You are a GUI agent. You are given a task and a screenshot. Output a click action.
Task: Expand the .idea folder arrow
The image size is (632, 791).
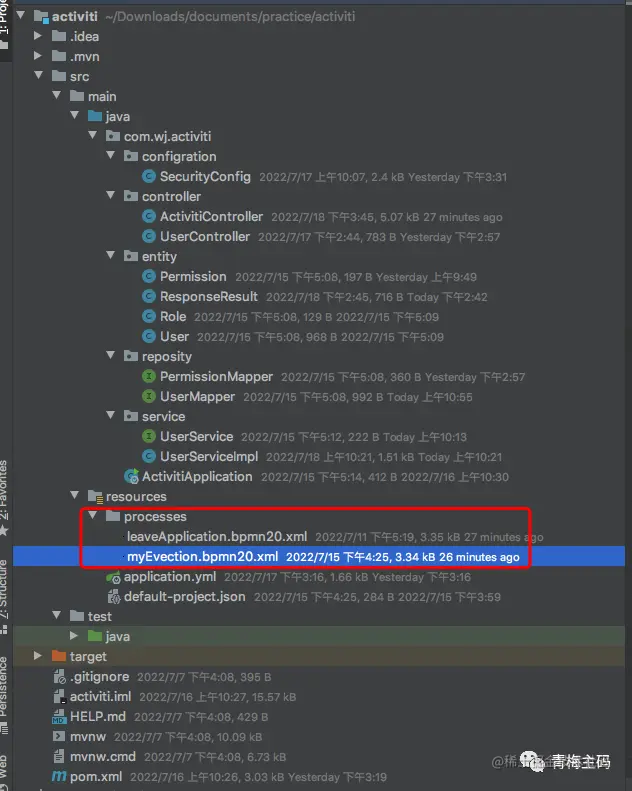38,35
